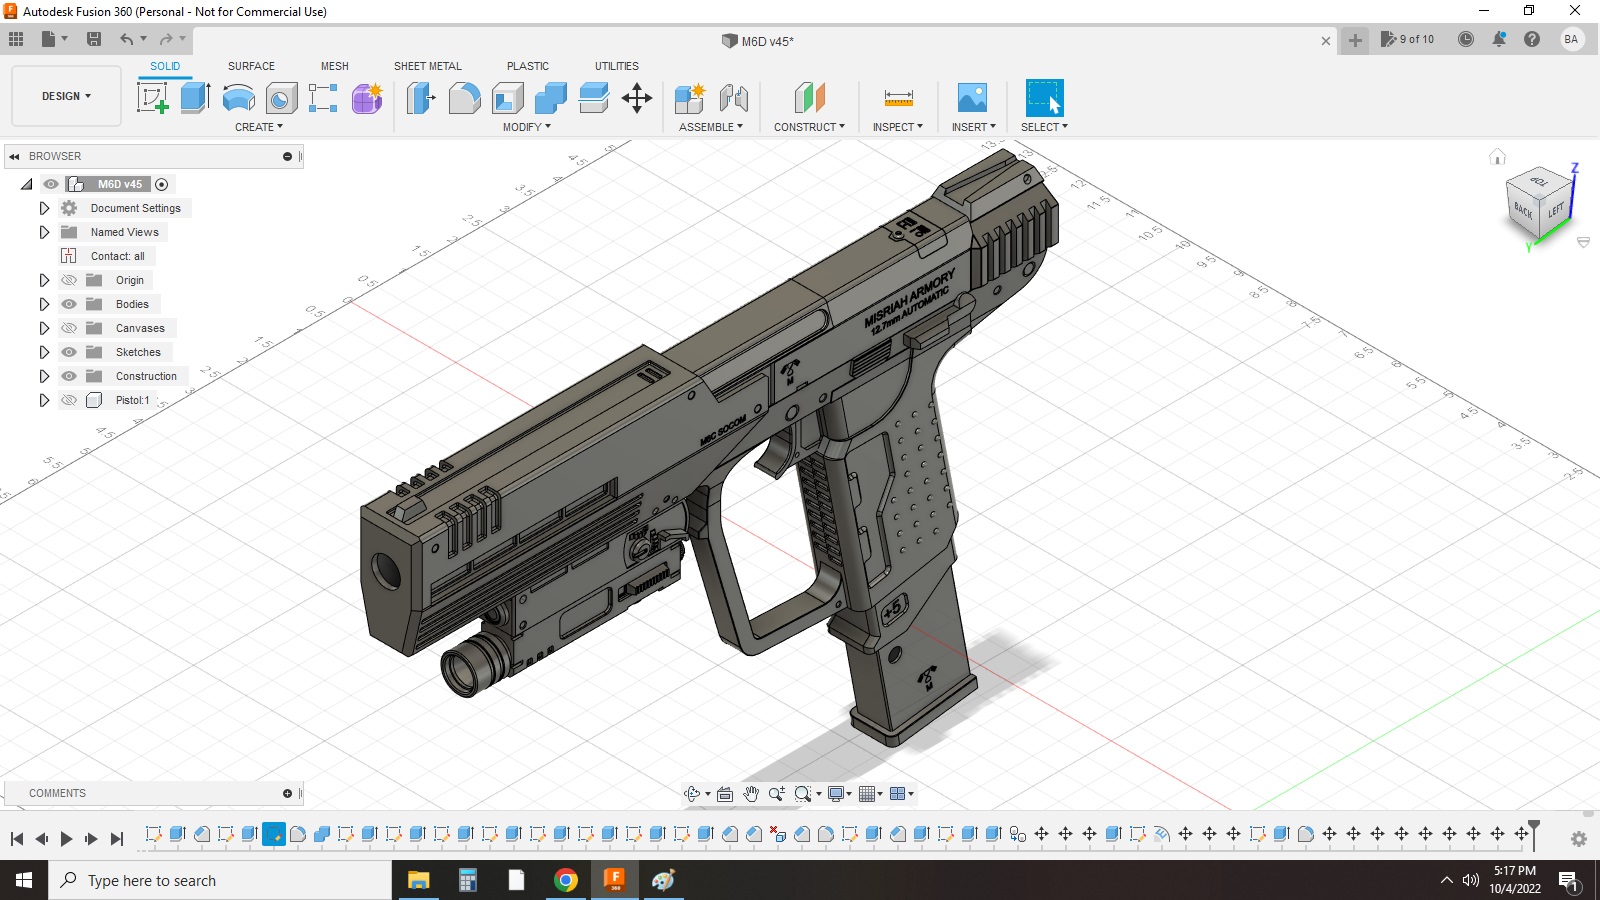
Task: Open the DESIGN workspace dropdown
Action: tap(66, 96)
